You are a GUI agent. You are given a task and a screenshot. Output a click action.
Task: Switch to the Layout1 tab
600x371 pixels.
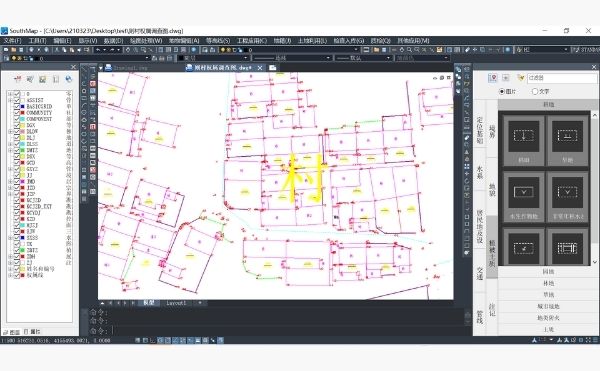pyautogui.click(x=176, y=303)
